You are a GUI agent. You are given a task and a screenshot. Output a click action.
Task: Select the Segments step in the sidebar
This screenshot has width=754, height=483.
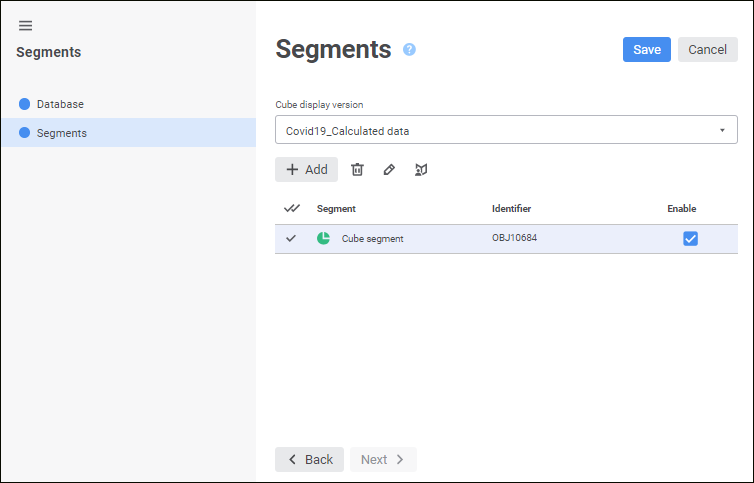click(62, 133)
